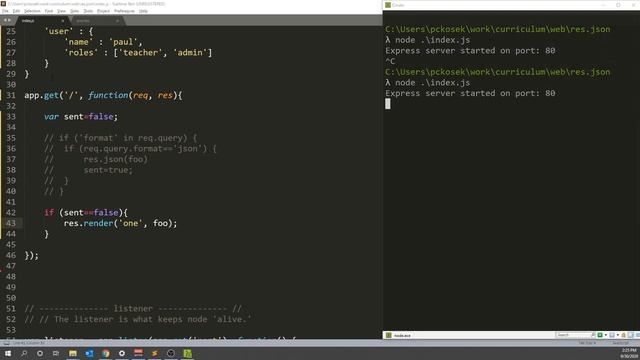Close the index.js tab
Viewport: 640px width, 360px height.
(x=63, y=20)
